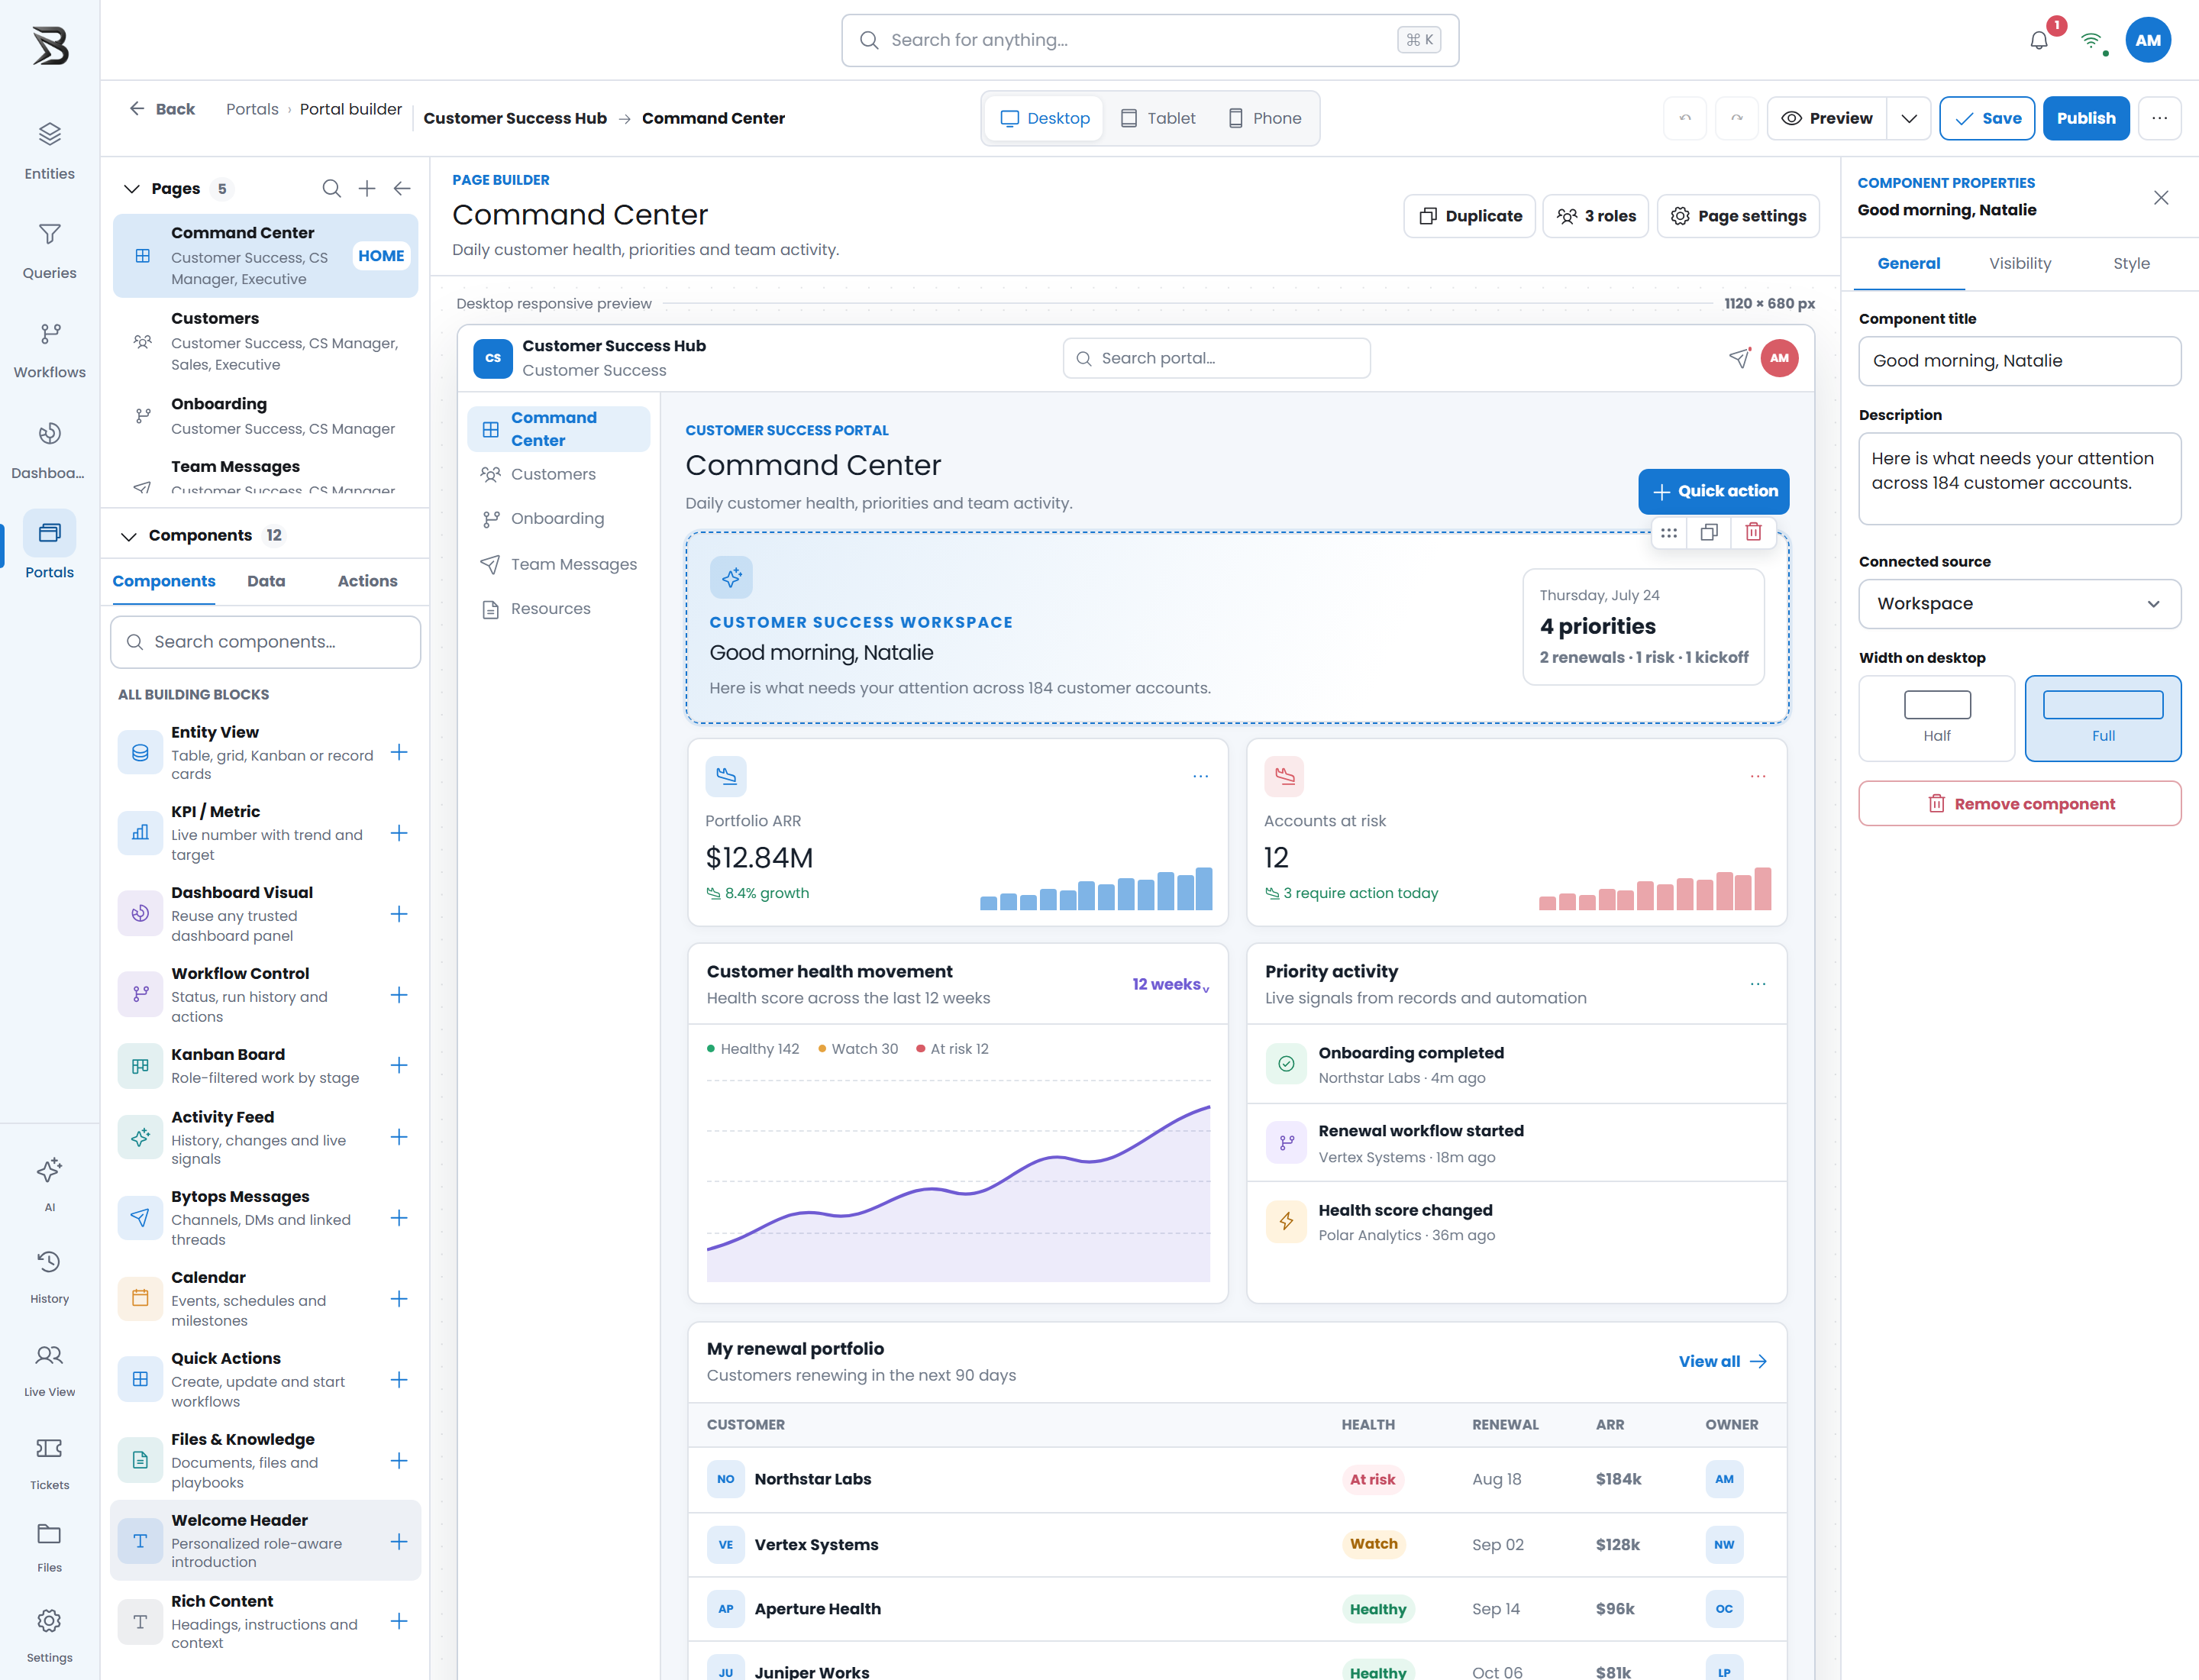The width and height of the screenshot is (2199, 1680).
Task: Click the Component title input field
Action: [2019, 361]
